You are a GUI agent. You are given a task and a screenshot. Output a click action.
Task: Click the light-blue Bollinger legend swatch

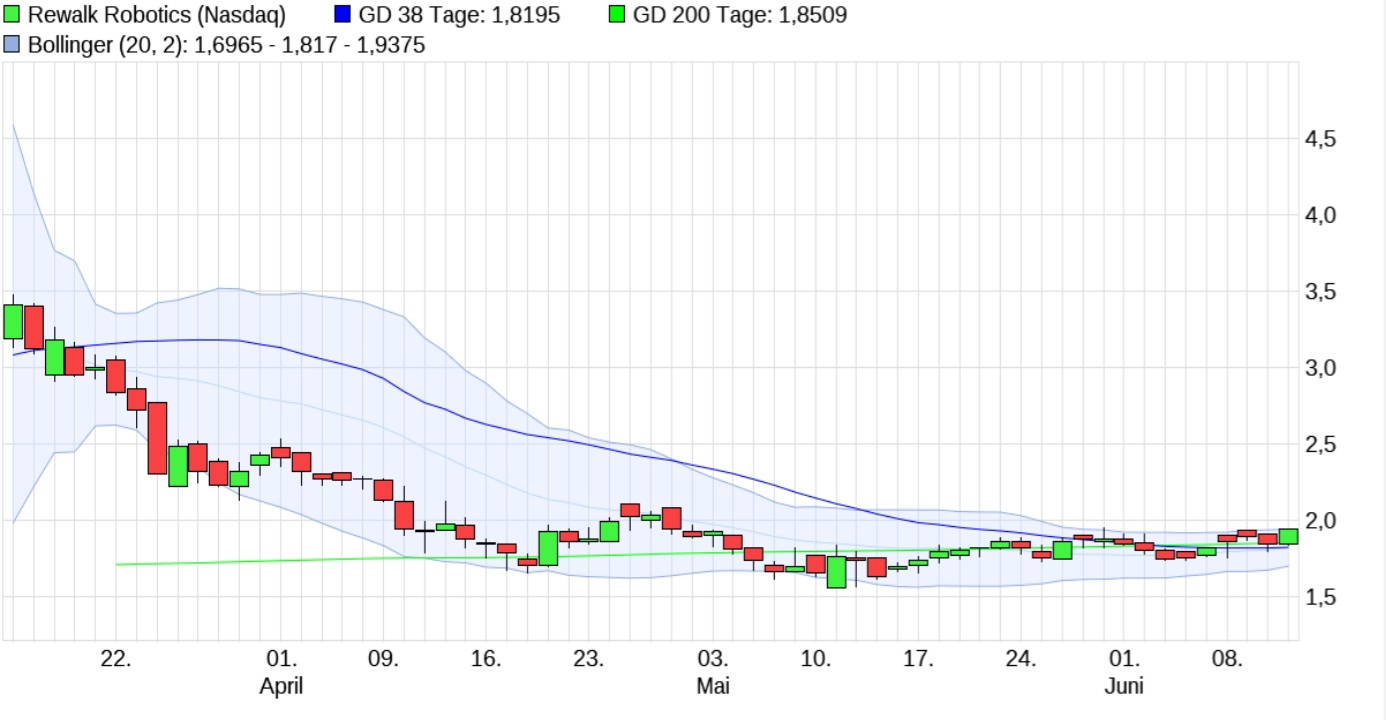[13, 45]
